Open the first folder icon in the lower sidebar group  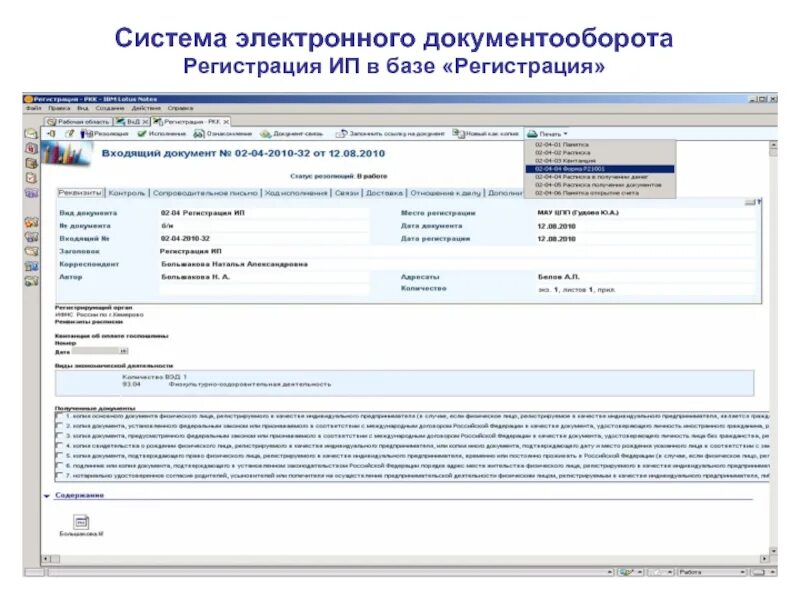click(31, 222)
